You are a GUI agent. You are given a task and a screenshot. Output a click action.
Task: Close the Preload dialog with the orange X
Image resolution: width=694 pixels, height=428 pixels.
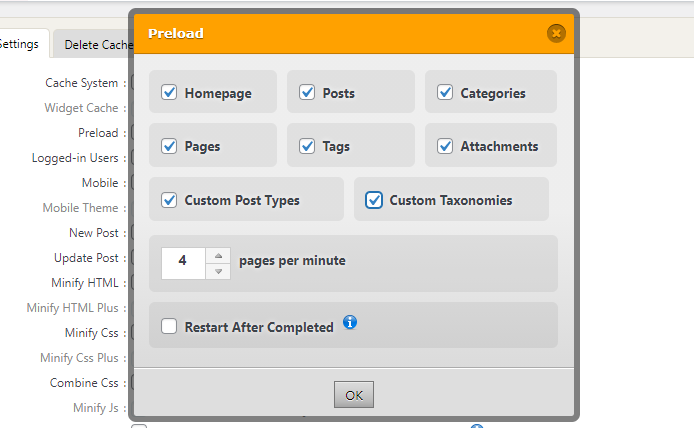(x=556, y=34)
